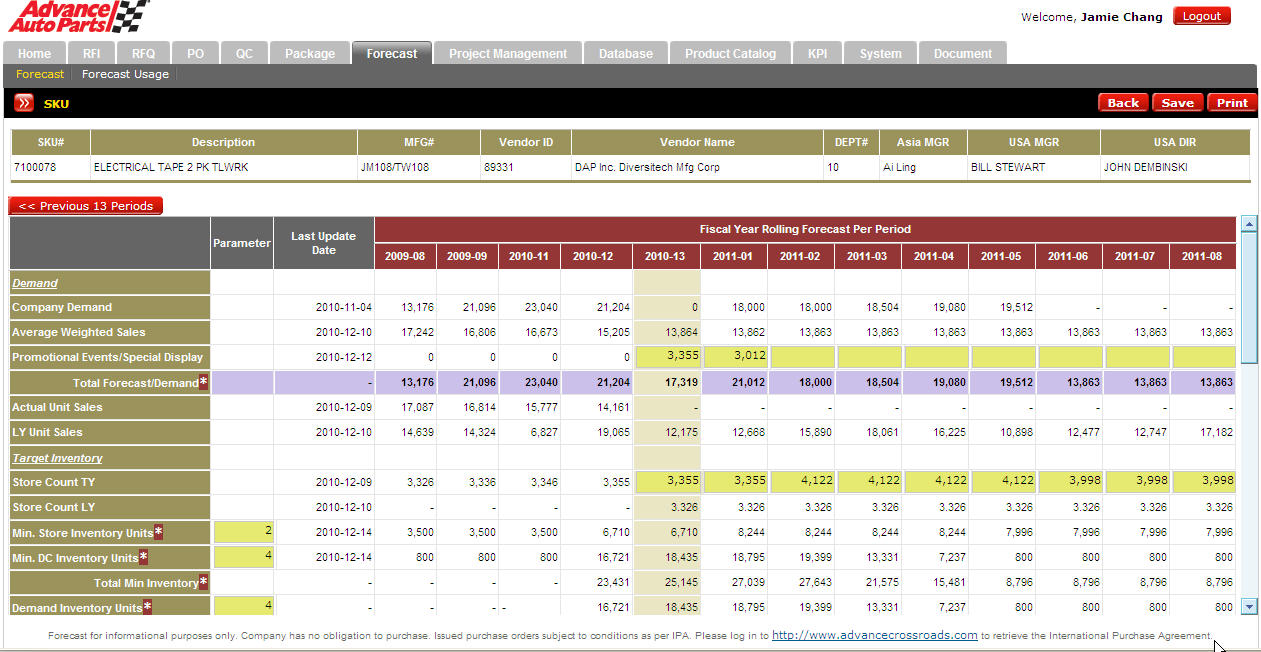Select the Forecast Usage submenu

coord(125,74)
